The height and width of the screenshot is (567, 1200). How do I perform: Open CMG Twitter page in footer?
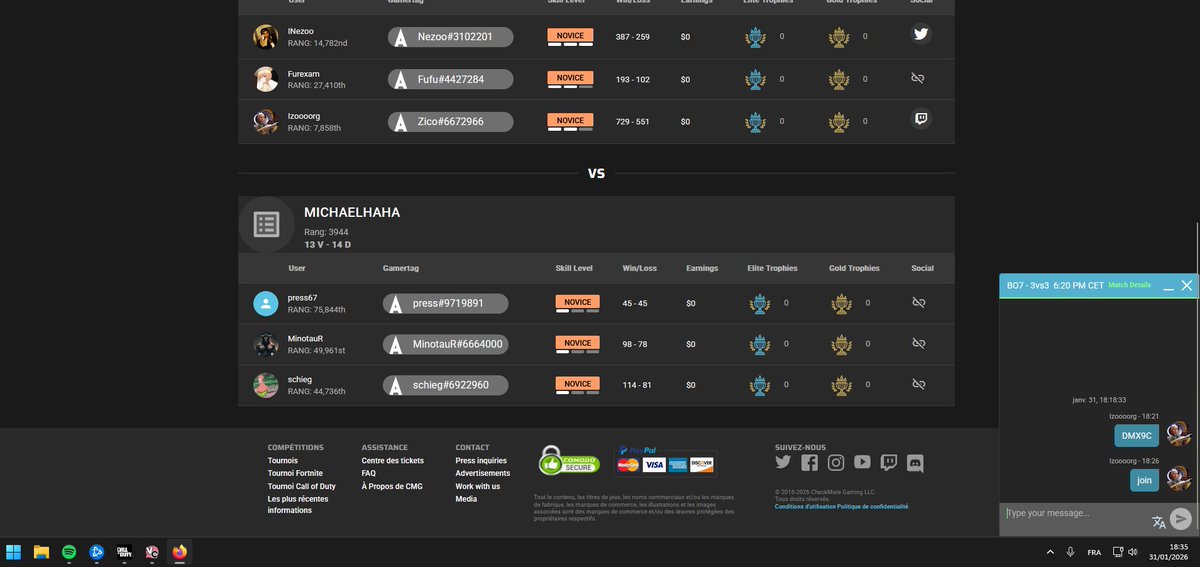783,462
